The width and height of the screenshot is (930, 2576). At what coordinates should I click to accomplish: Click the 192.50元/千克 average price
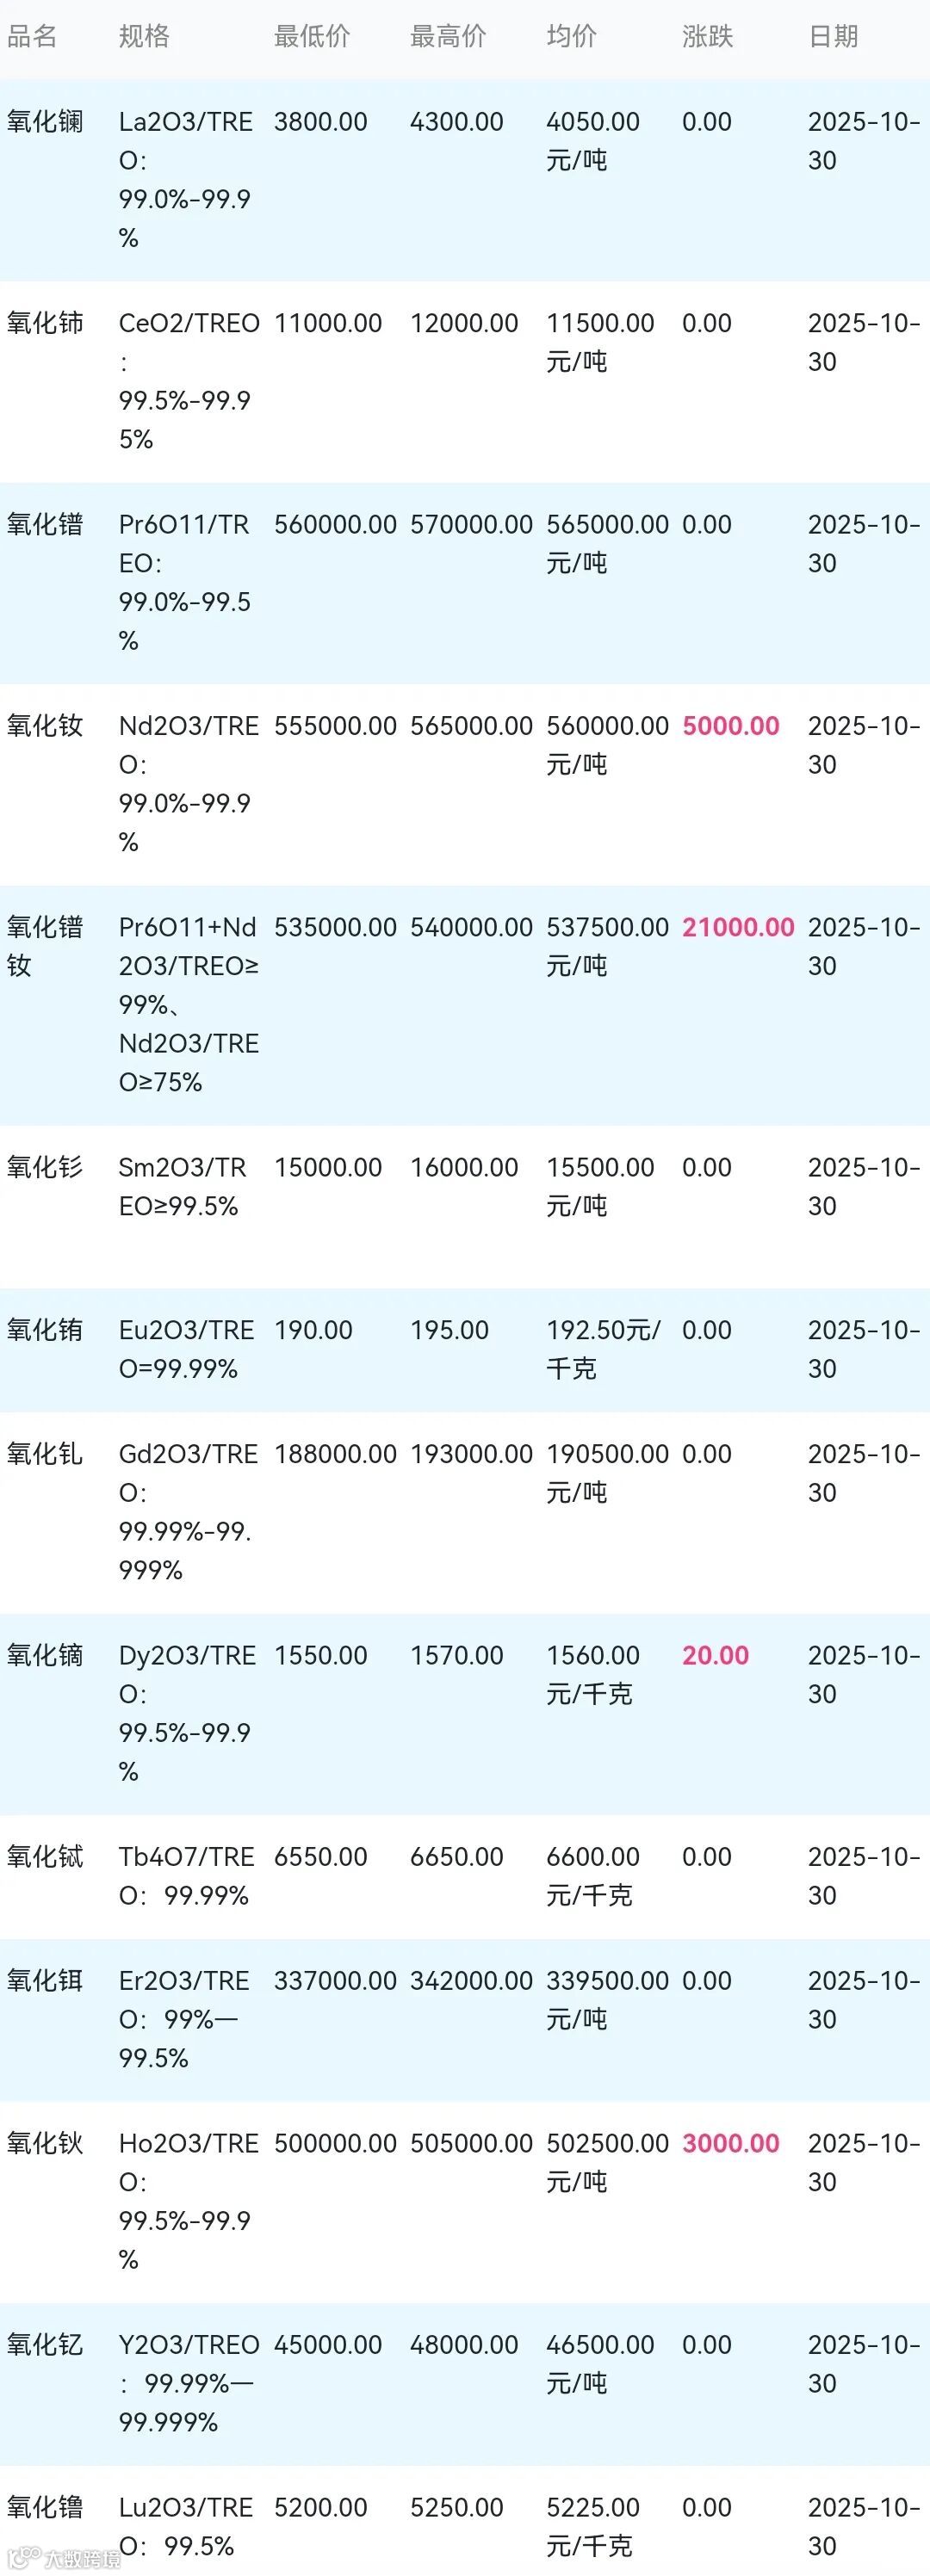point(603,1349)
